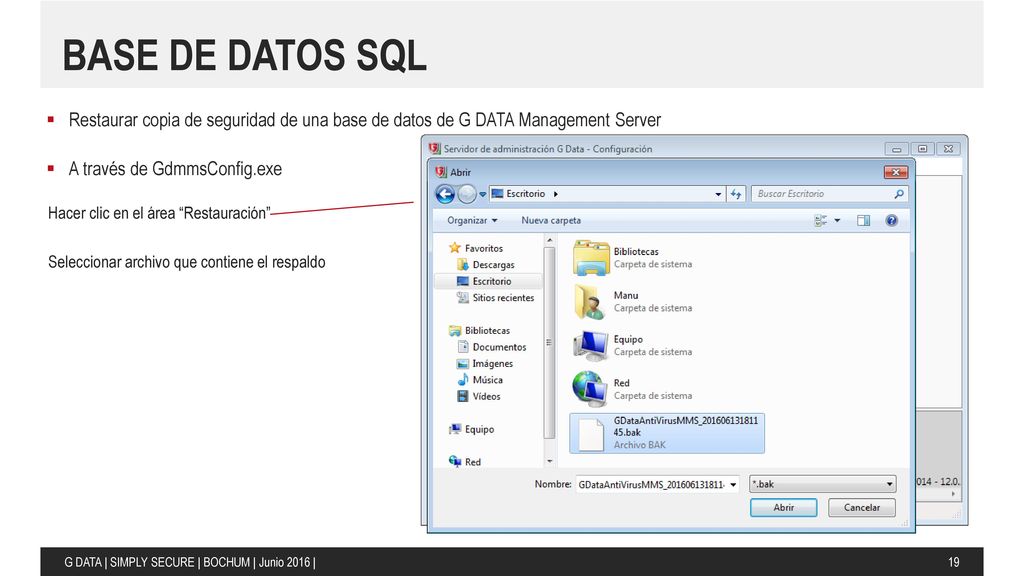The height and width of the screenshot is (576, 1024).
Task: Toggle the preview pane icon
Action: click(863, 221)
